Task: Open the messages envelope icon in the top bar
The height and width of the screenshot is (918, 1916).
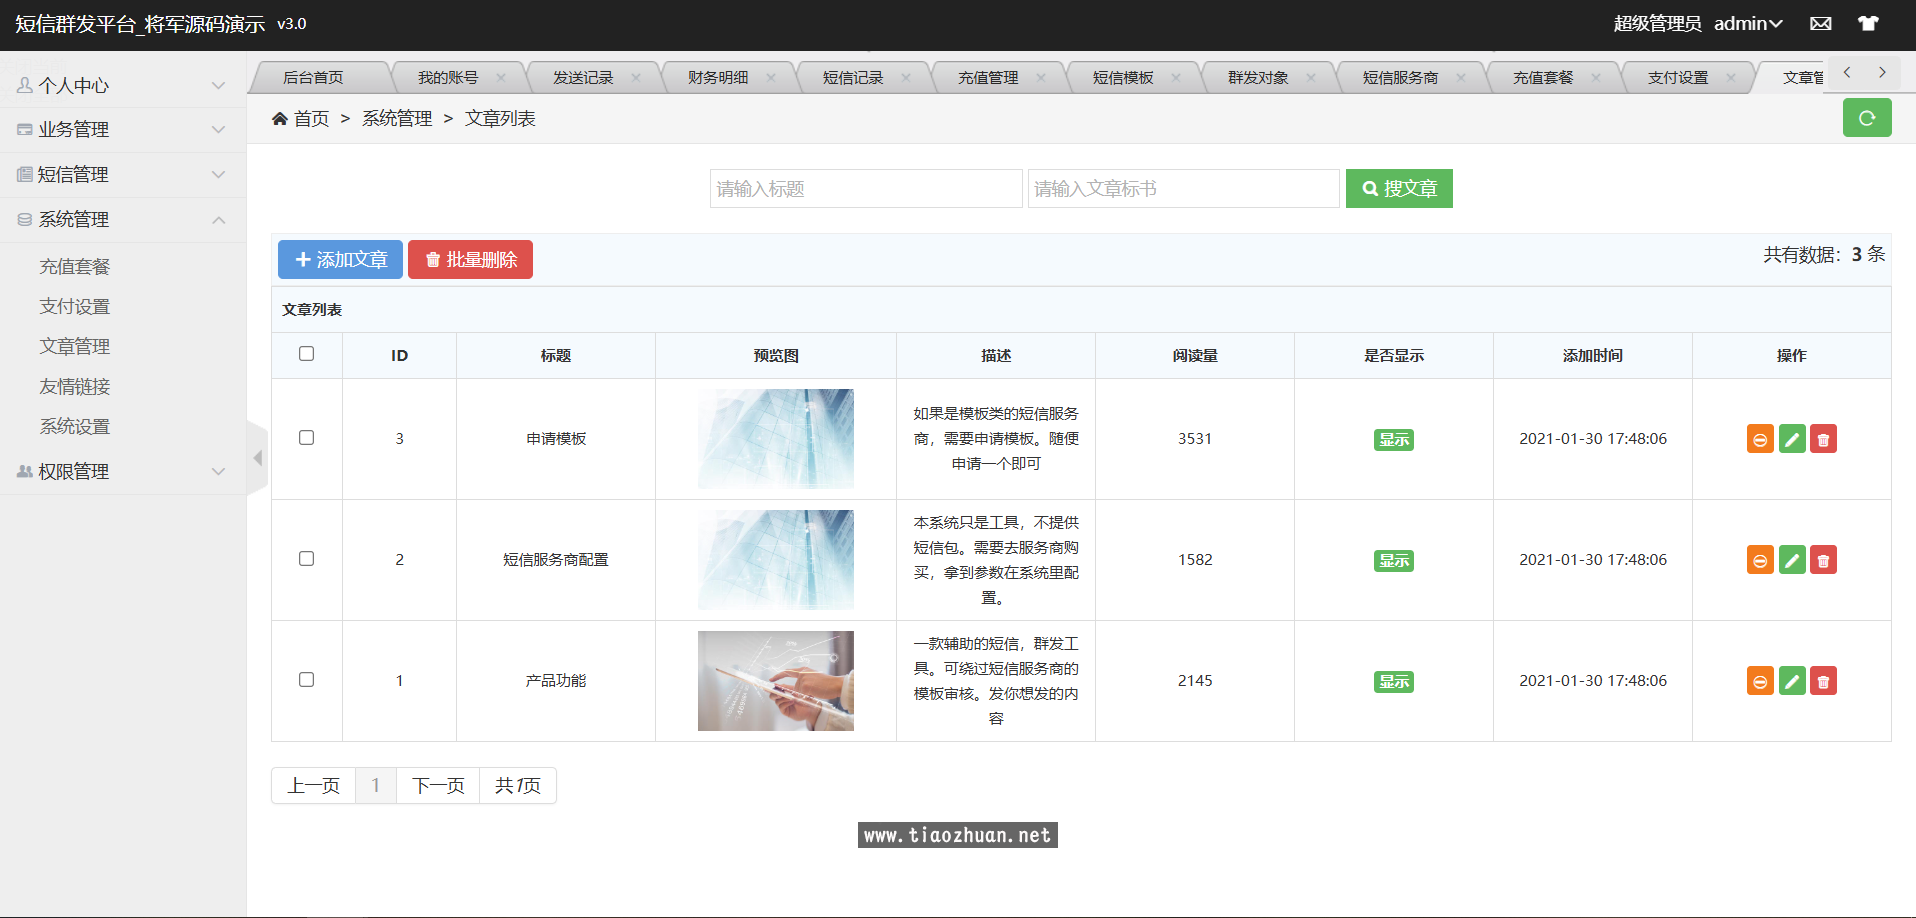Action: point(1821,23)
